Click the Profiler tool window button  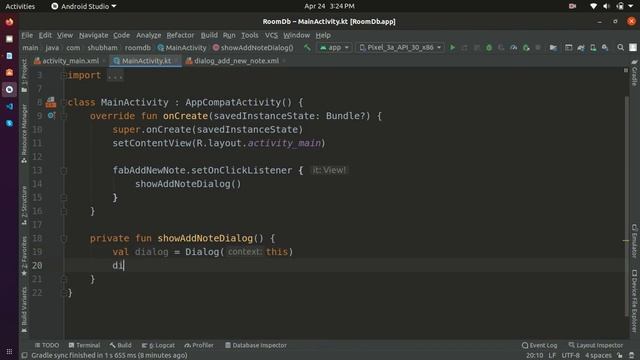(199, 345)
